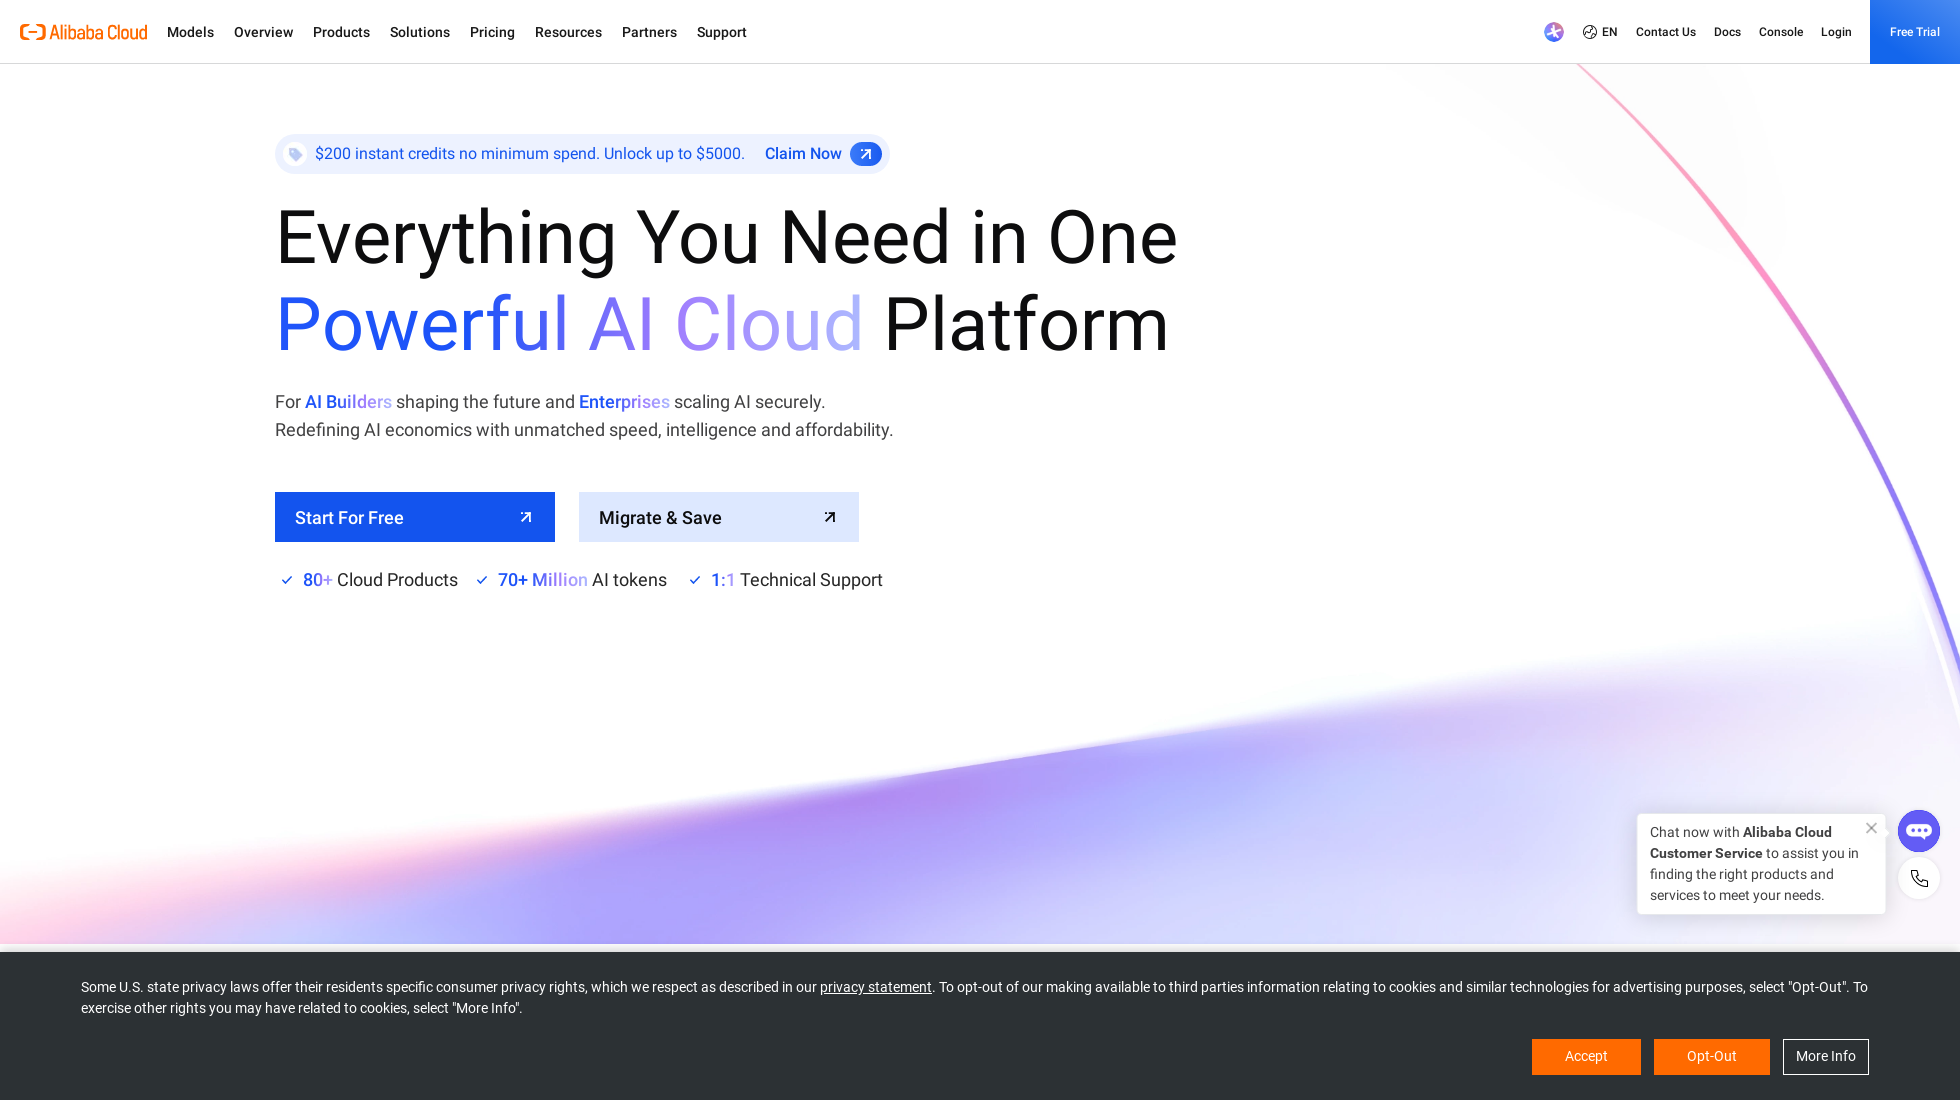This screenshot has height=1100, width=1960.
Task: Click the Opt-Out cookie button
Action: [1712, 1057]
